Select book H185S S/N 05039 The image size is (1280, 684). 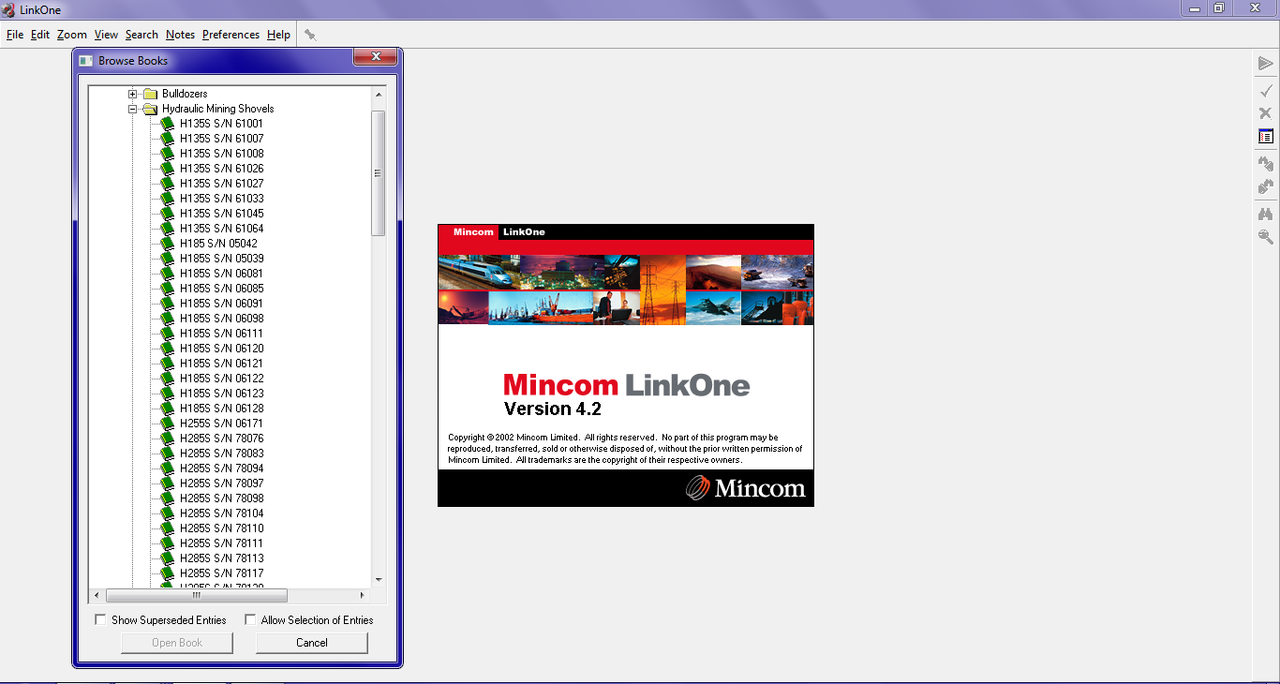(221, 259)
